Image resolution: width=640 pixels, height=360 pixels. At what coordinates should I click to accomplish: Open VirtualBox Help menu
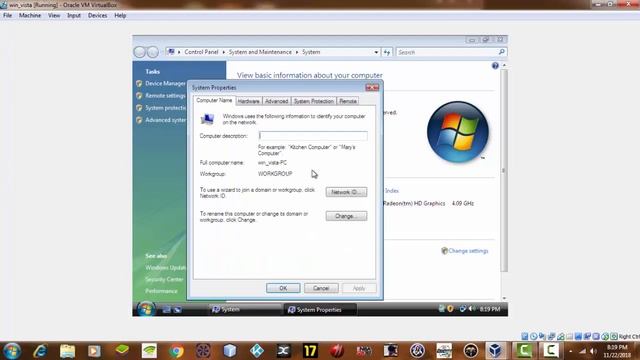click(x=120, y=16)
